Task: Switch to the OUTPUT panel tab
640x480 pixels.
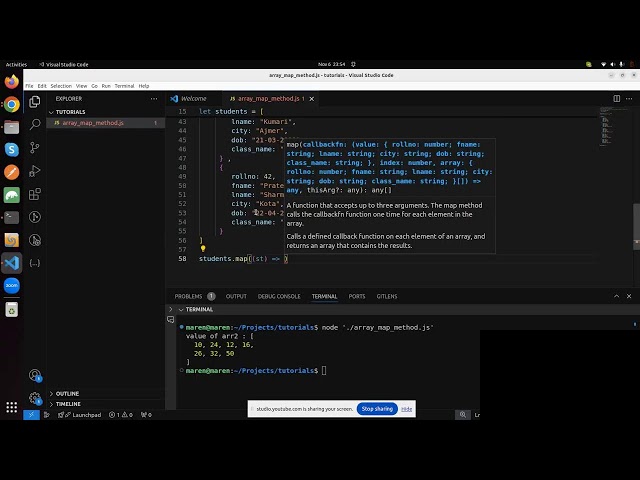Action: (236, 296)
